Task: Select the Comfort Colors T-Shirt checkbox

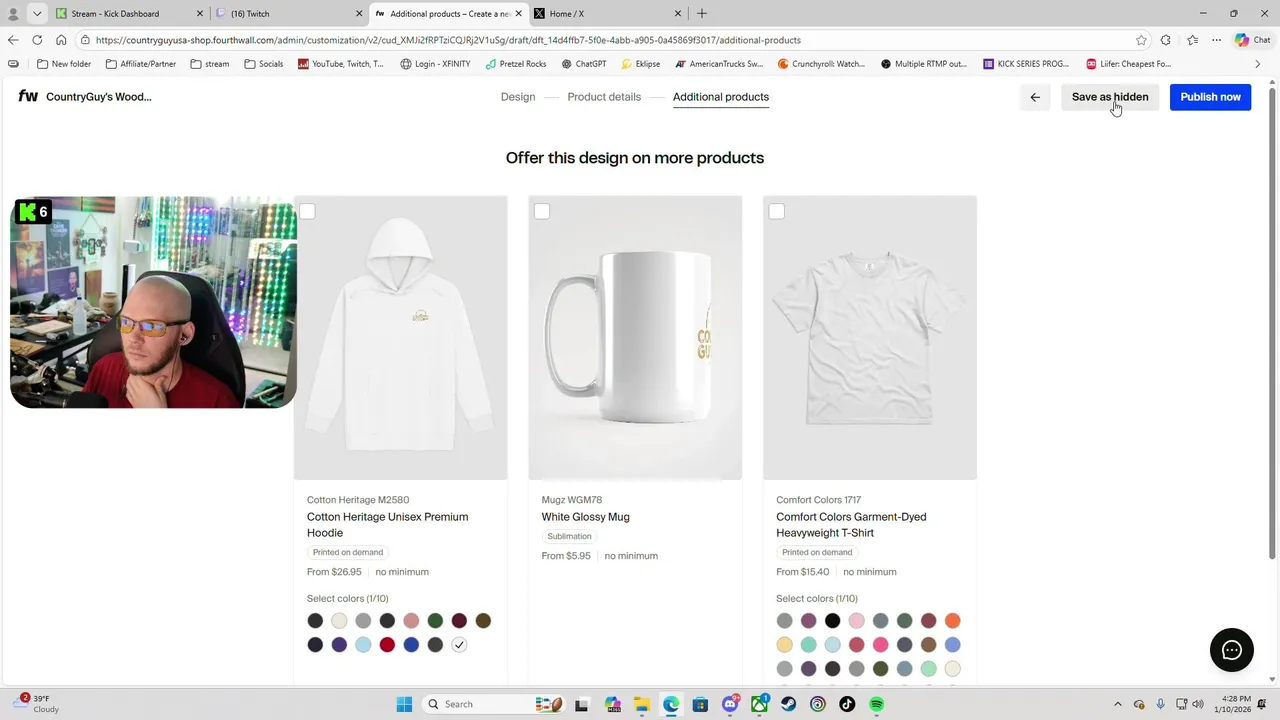Action: (x=777, y=211)
